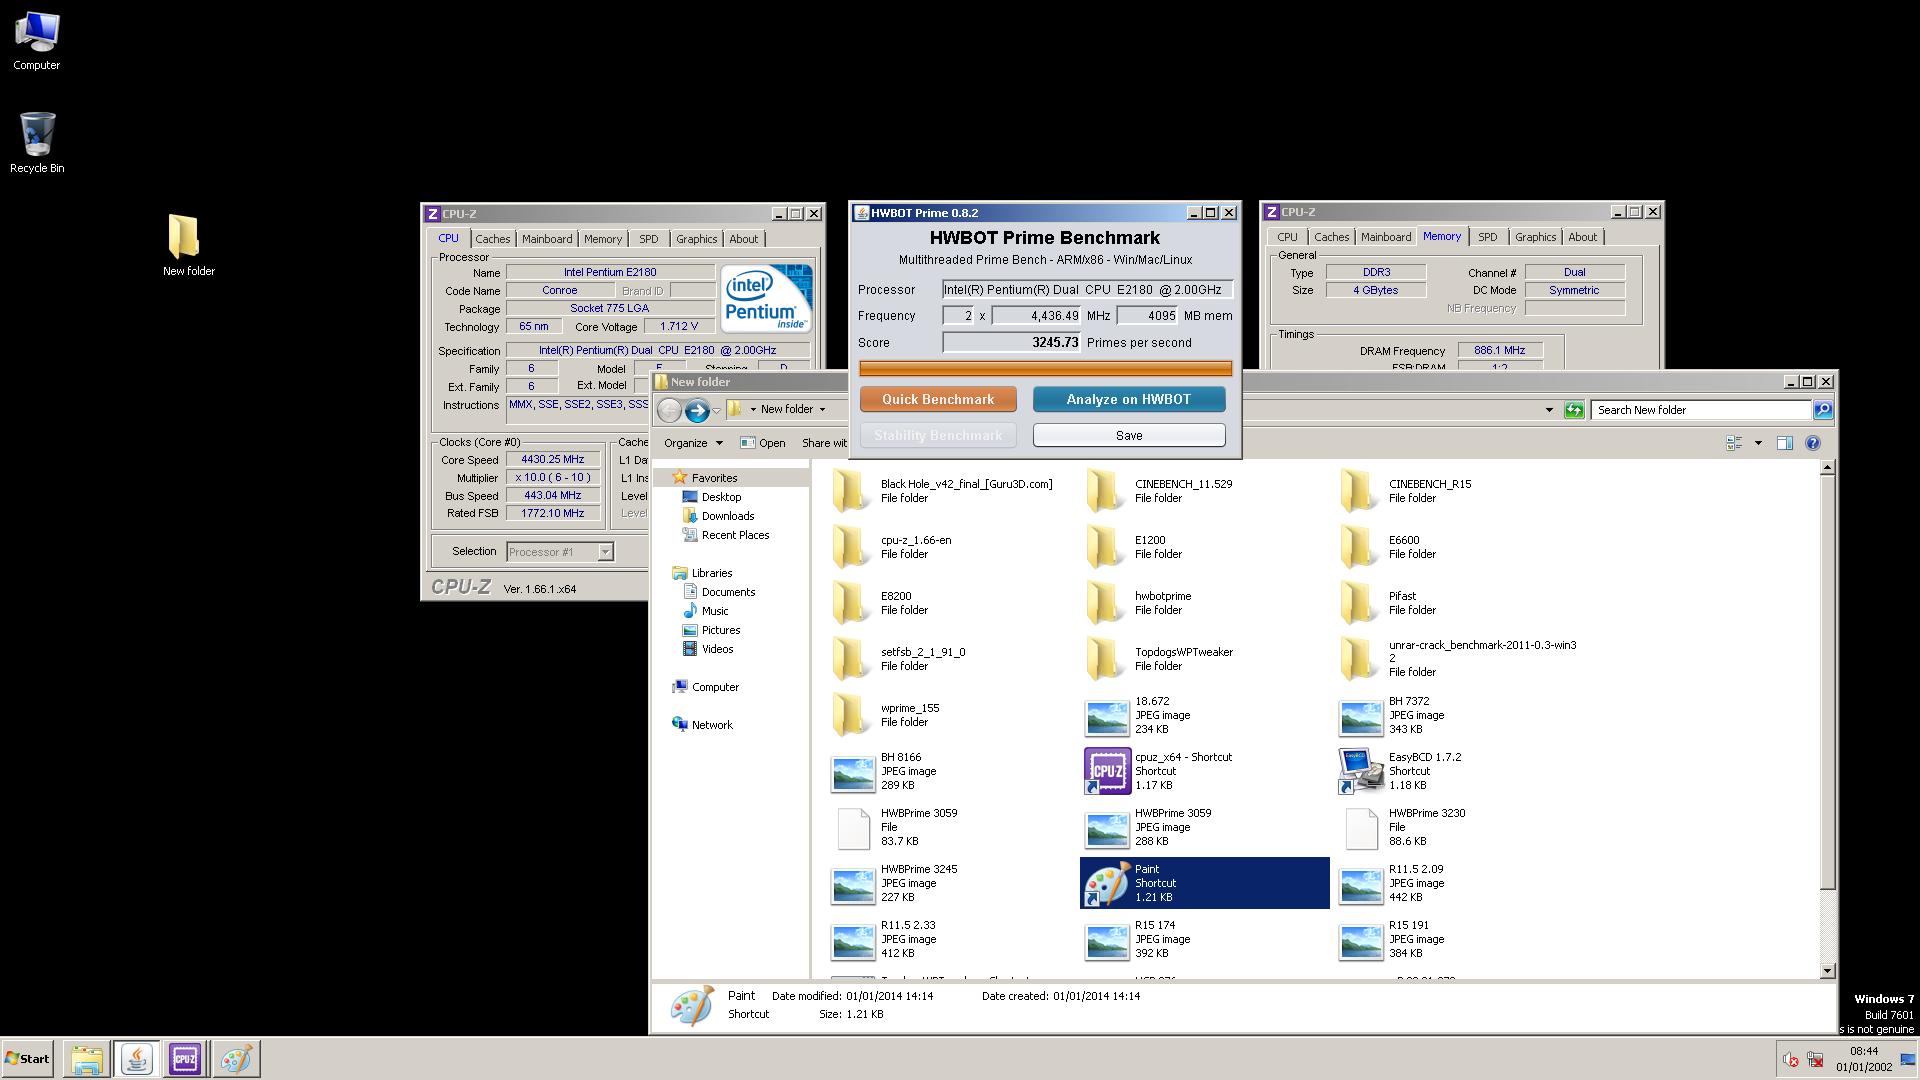Image resolution: width=1920 pixels, height=1080 pixels.
Task: Click the Search New folder field
Action: 1701,410
